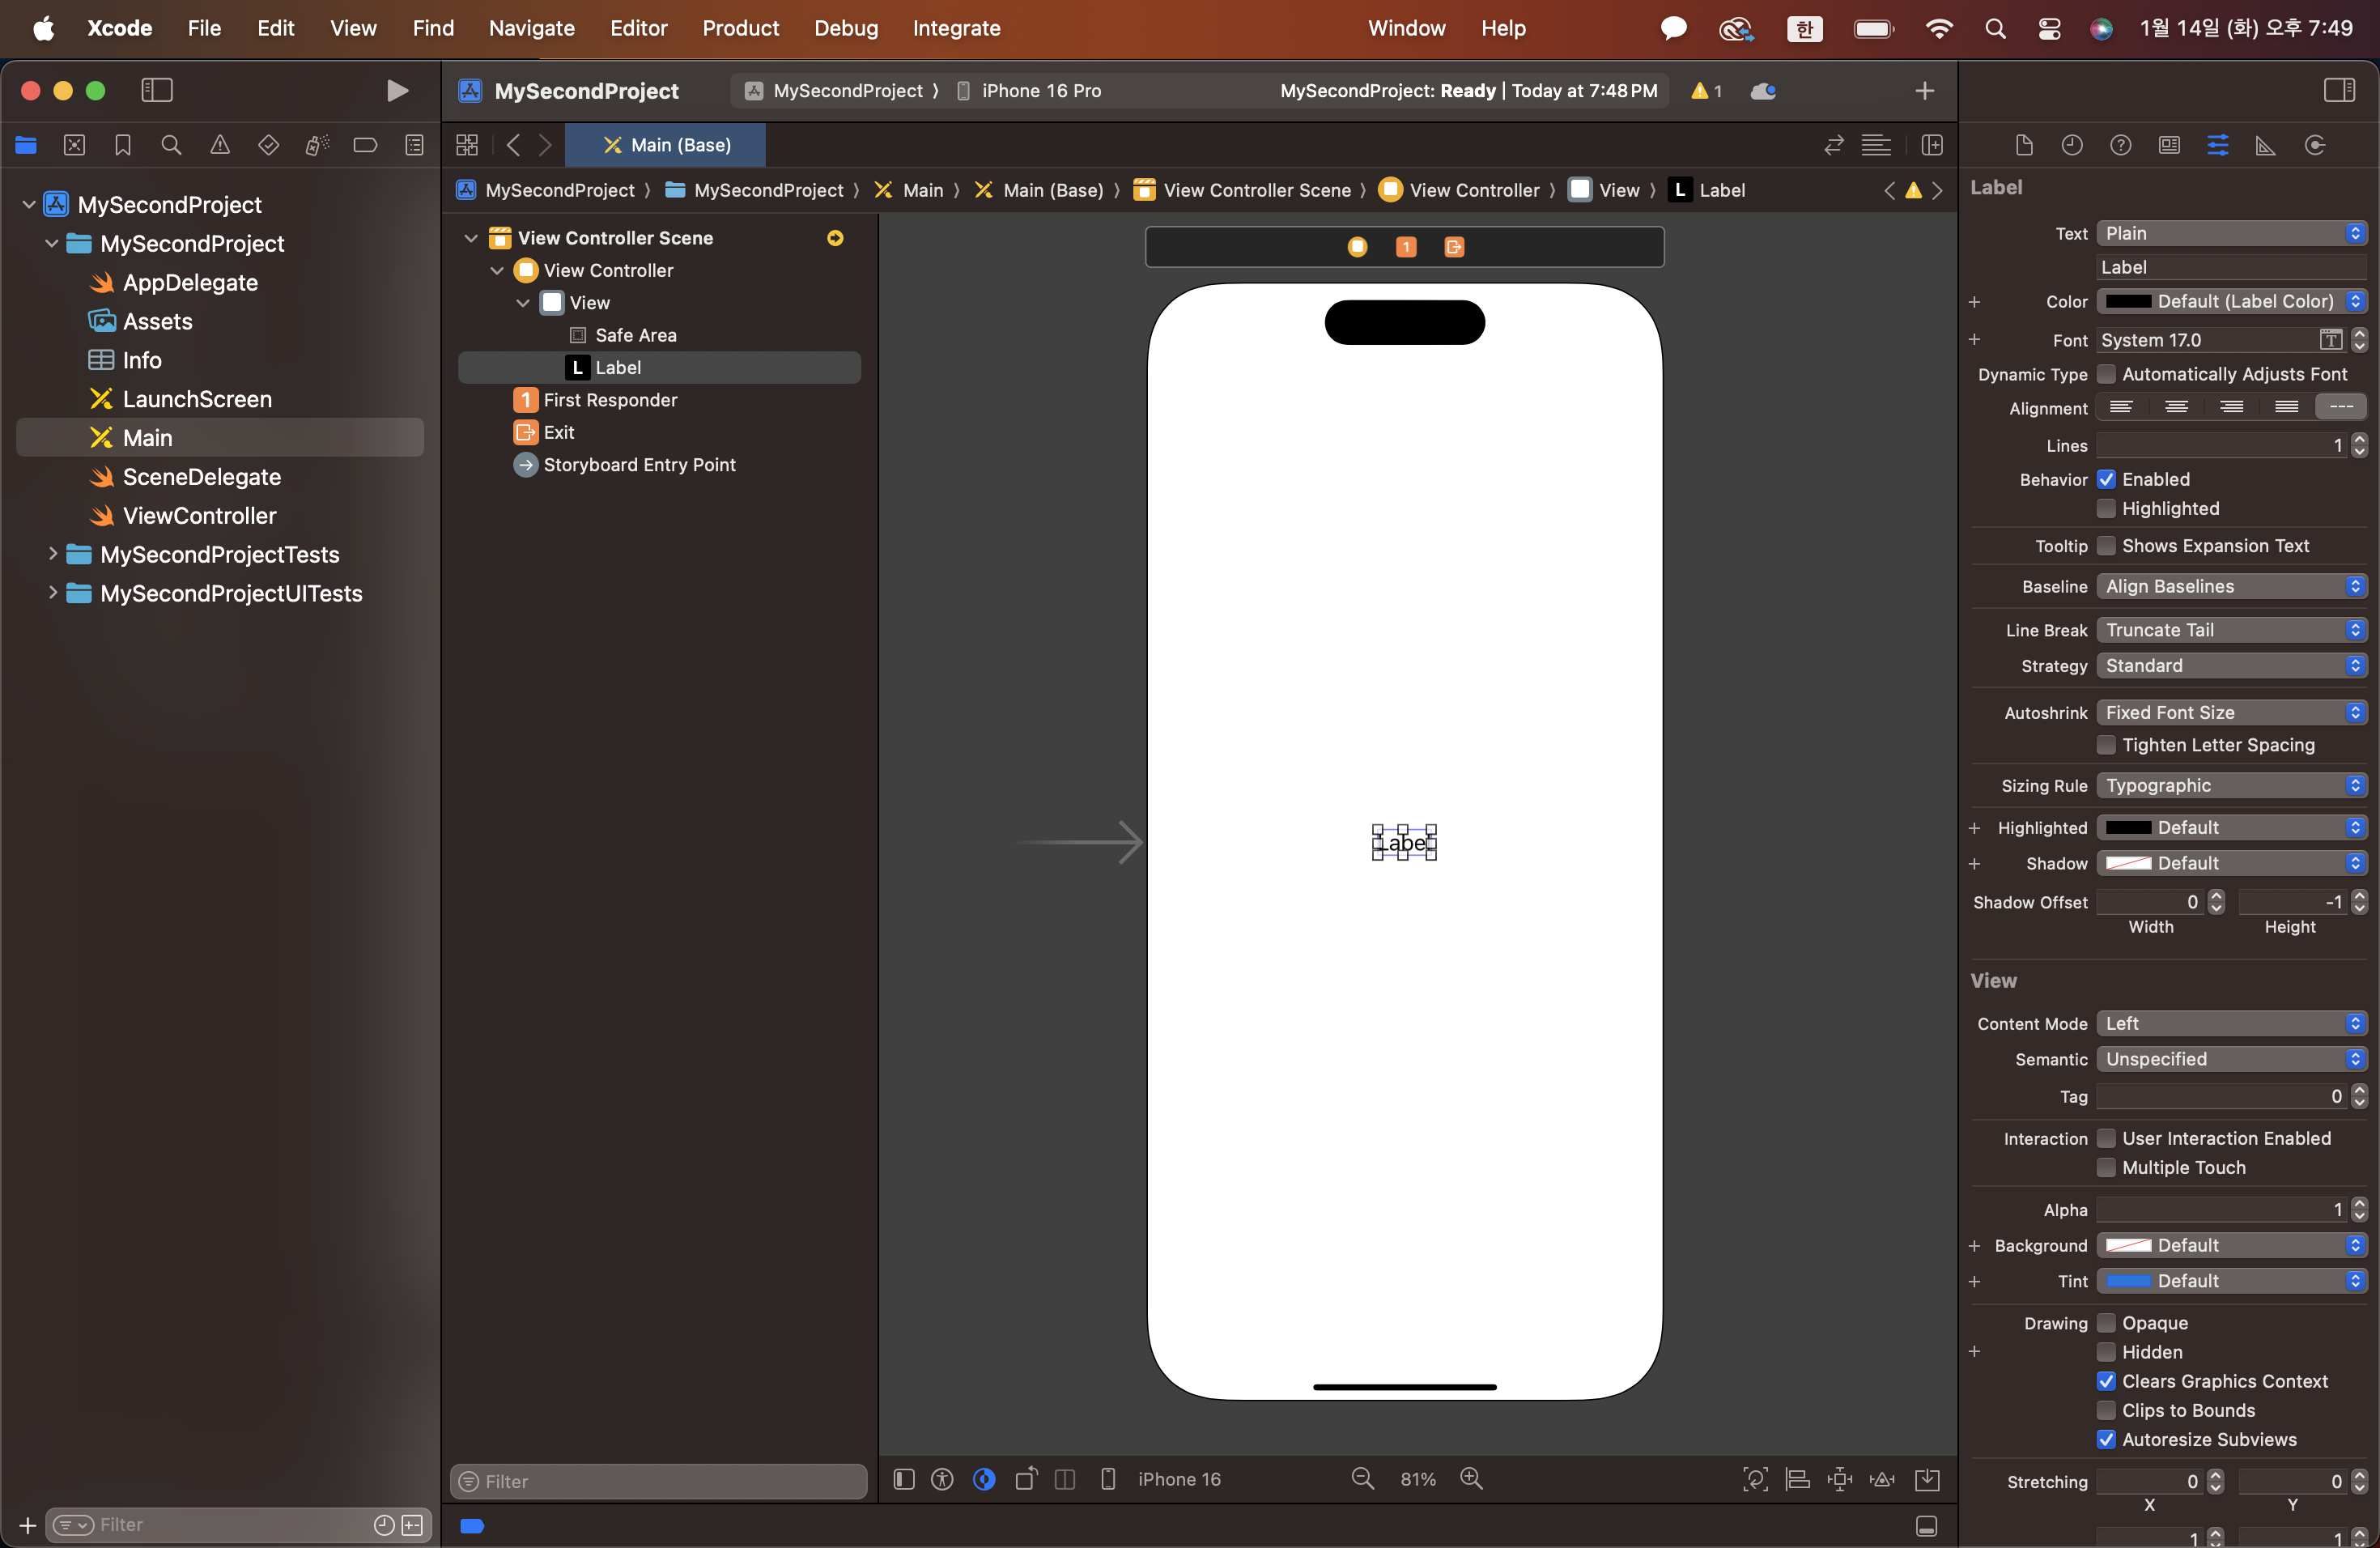This screenshot has height=1548, width=2380.
Task: Open the Size inspector ruler icon
Action: (x=2266, y=146)
